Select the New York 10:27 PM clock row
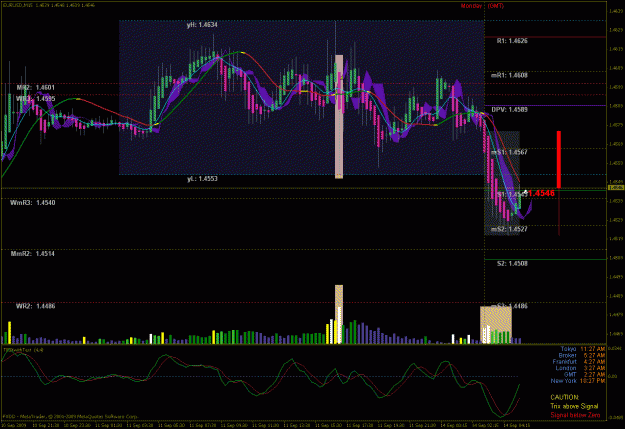Screen dimensions: 625x429 (578, 381)
